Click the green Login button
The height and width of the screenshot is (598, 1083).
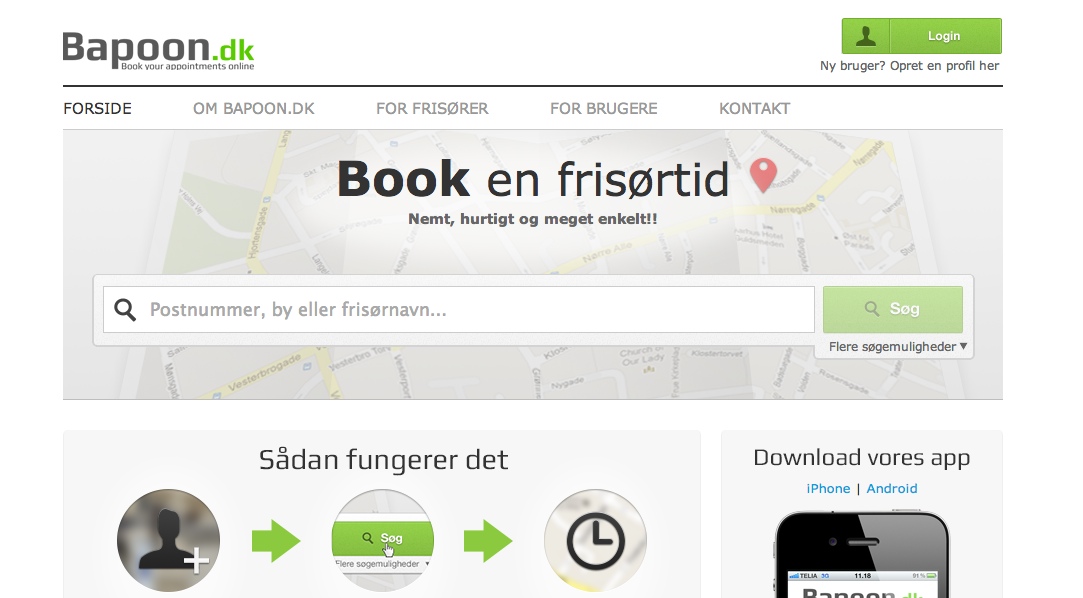click(921, 36)
